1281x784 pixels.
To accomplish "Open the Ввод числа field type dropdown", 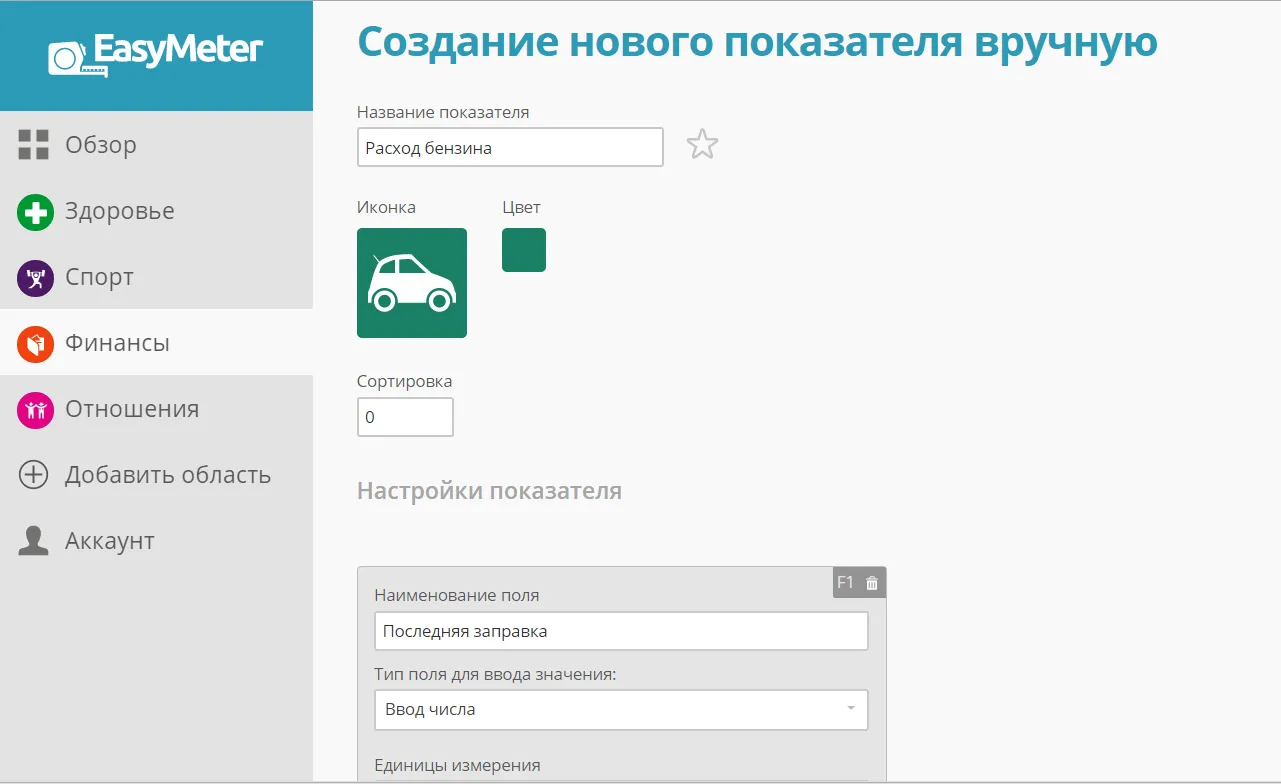I will point(621,709).
